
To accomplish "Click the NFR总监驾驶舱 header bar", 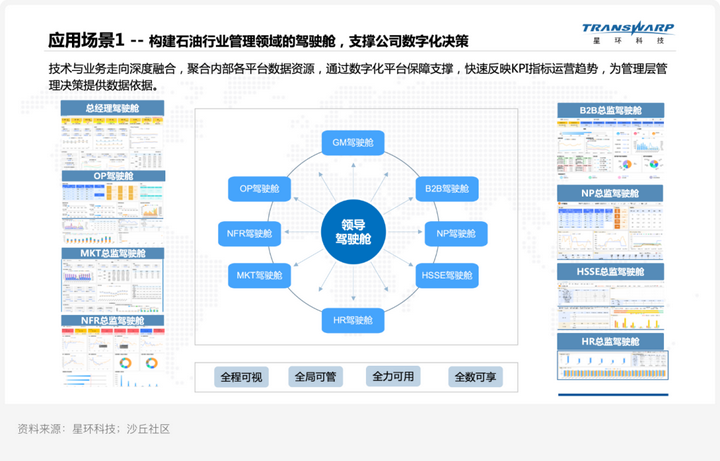I will point(112,320).
